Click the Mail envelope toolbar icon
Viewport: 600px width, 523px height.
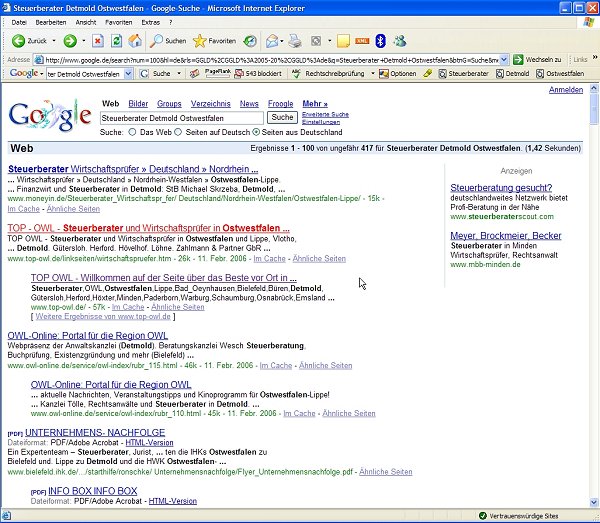(272, 41)
